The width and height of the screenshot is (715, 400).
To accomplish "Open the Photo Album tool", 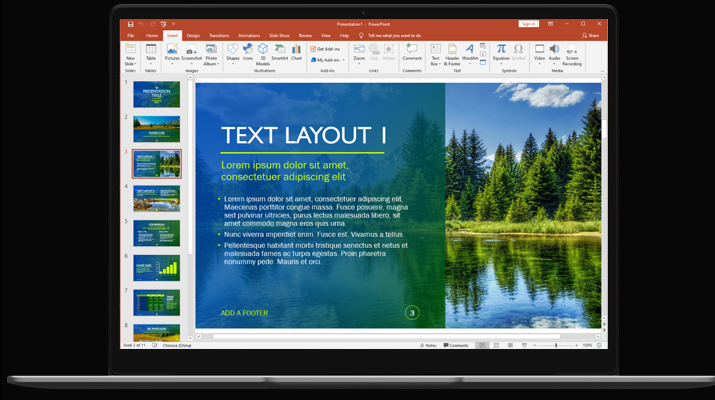I will (x=211, y=55).
